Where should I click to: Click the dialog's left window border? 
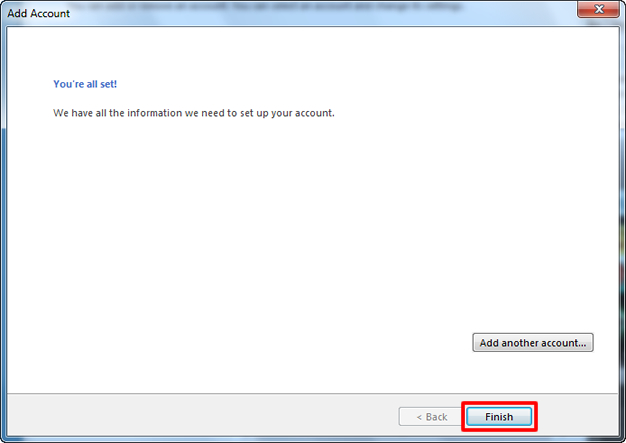(x=3, y=230)
